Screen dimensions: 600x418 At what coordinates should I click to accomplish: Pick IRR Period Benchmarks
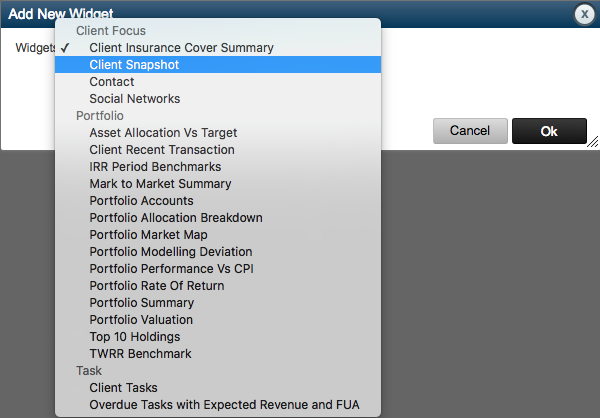(x=155, y=167)
